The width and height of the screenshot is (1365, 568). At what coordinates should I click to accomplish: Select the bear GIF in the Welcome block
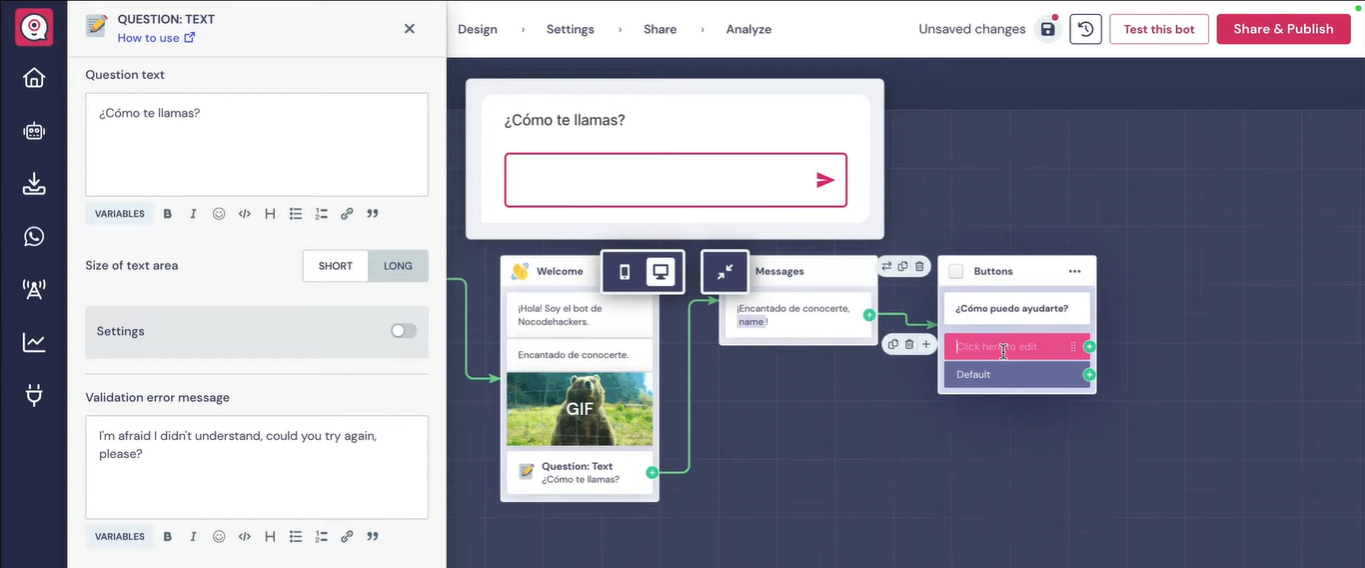click(580, 409)
